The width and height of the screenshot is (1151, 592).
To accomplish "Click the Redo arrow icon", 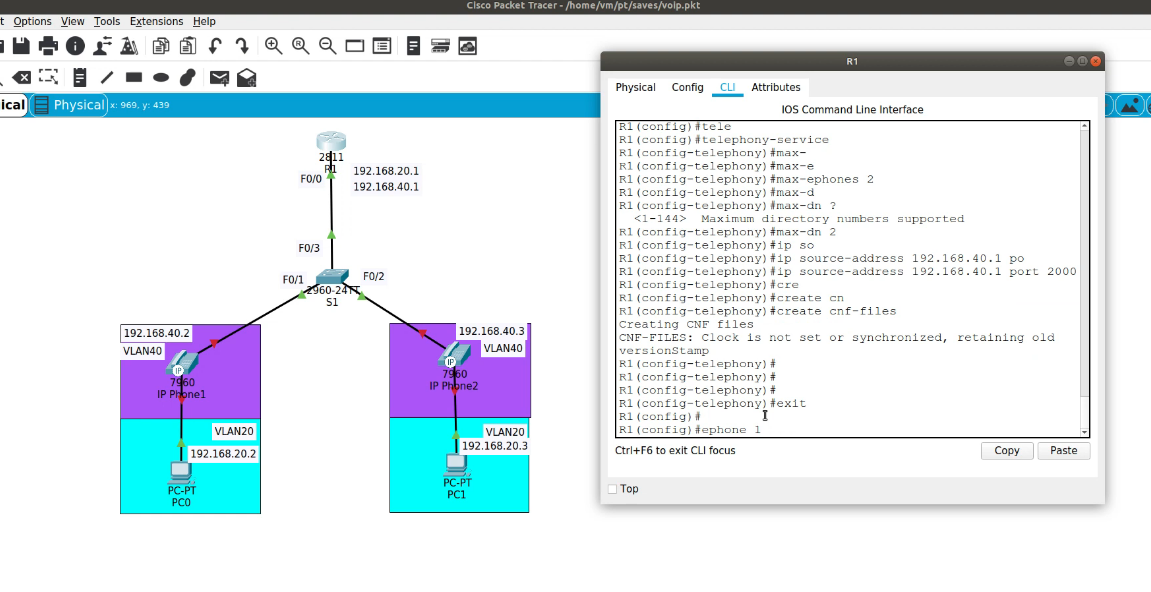I will (242, 46).
